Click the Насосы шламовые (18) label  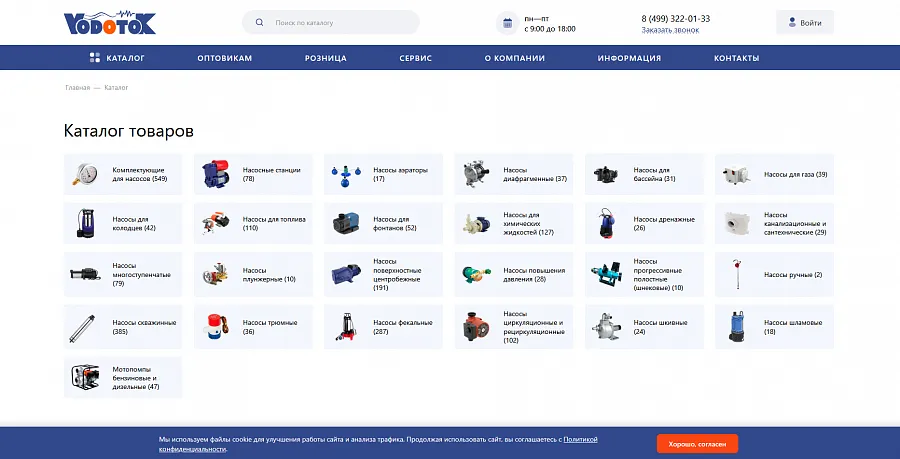tap(793, 327)
